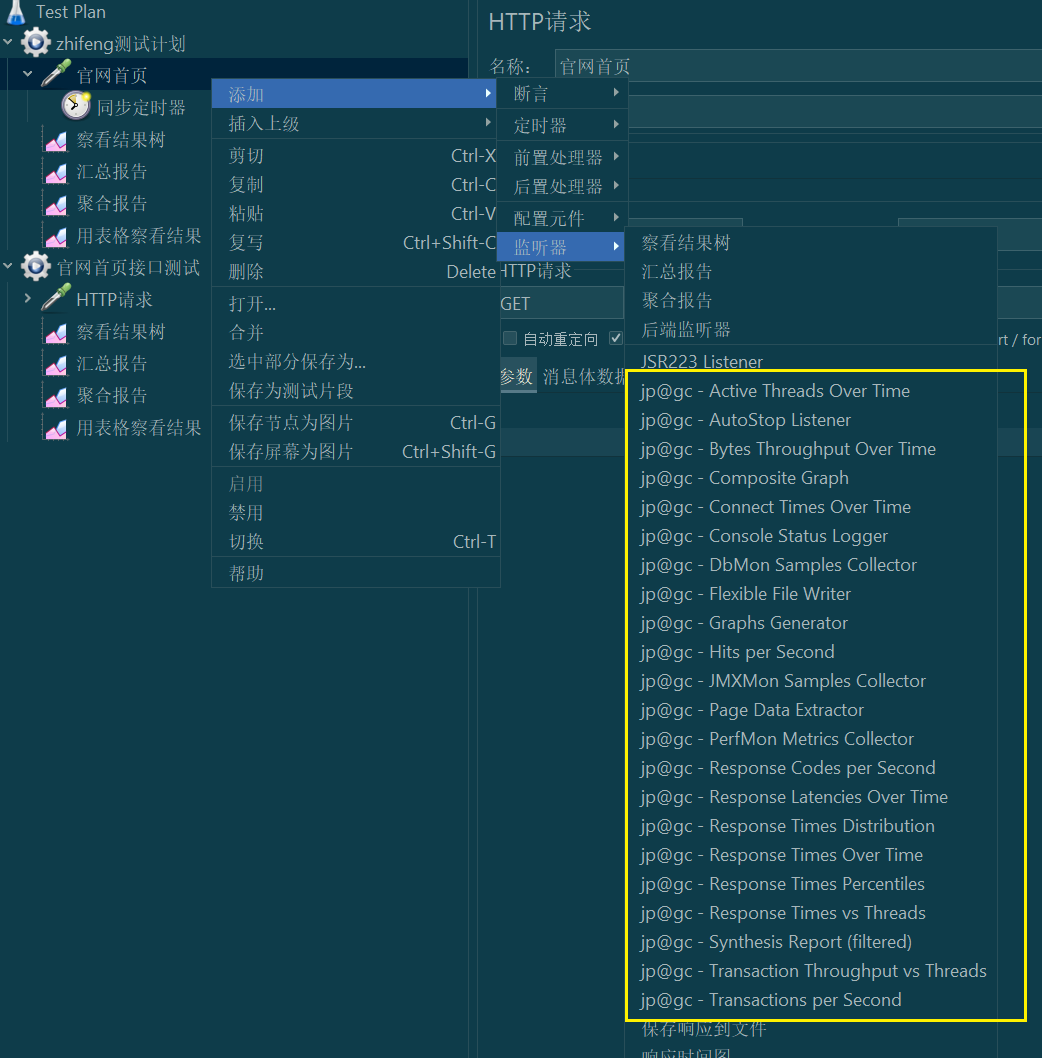Select 打开... in the context menu
This screenshot has height=1058, width=1042.
coord(356,304)
